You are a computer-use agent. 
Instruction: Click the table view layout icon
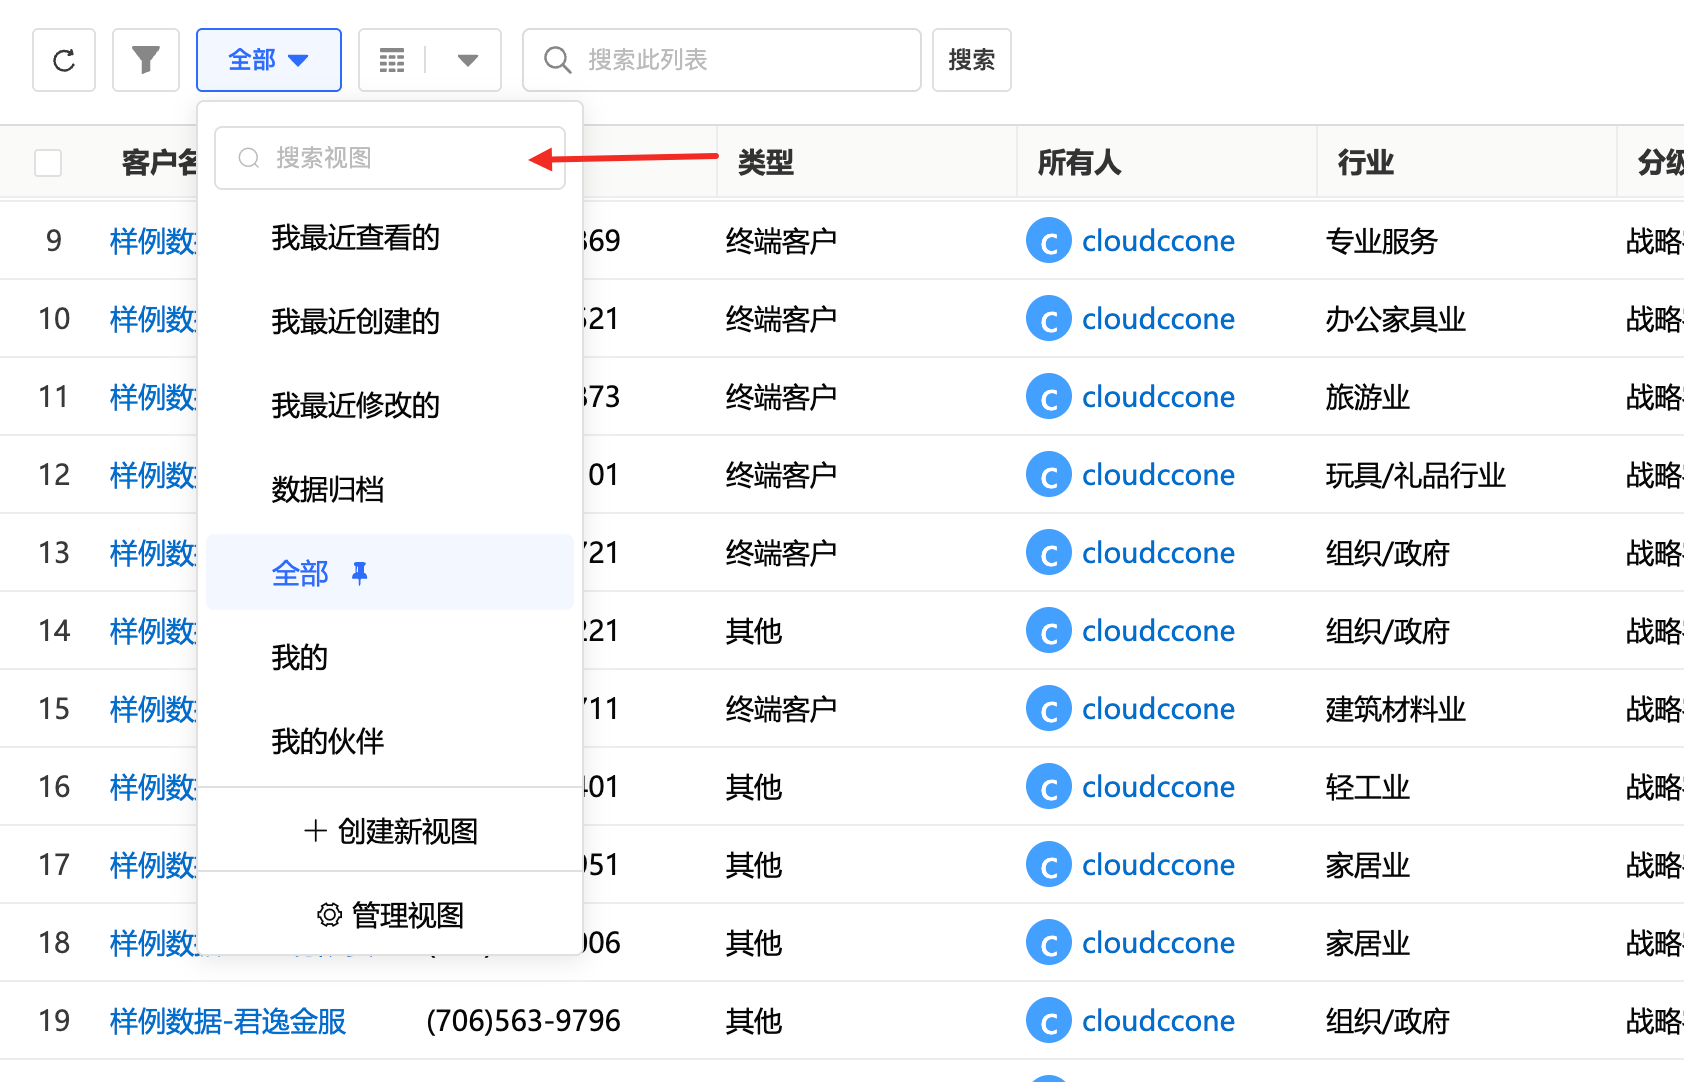392,61
